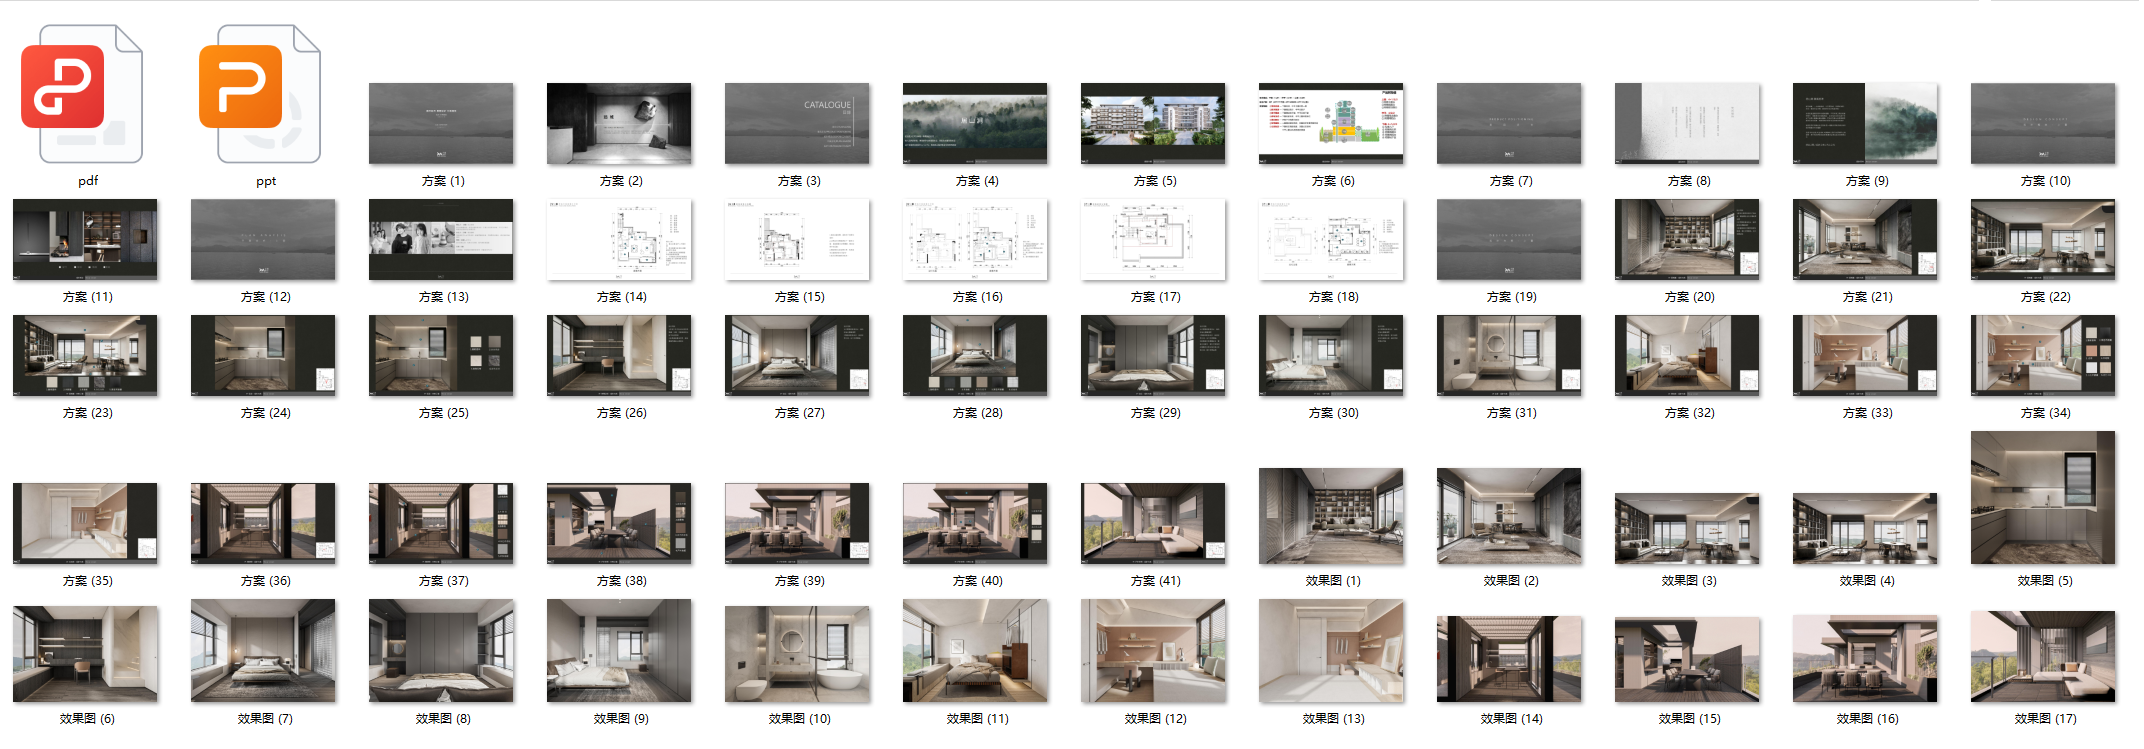Select rendering 效果图 (1)

1331,517
